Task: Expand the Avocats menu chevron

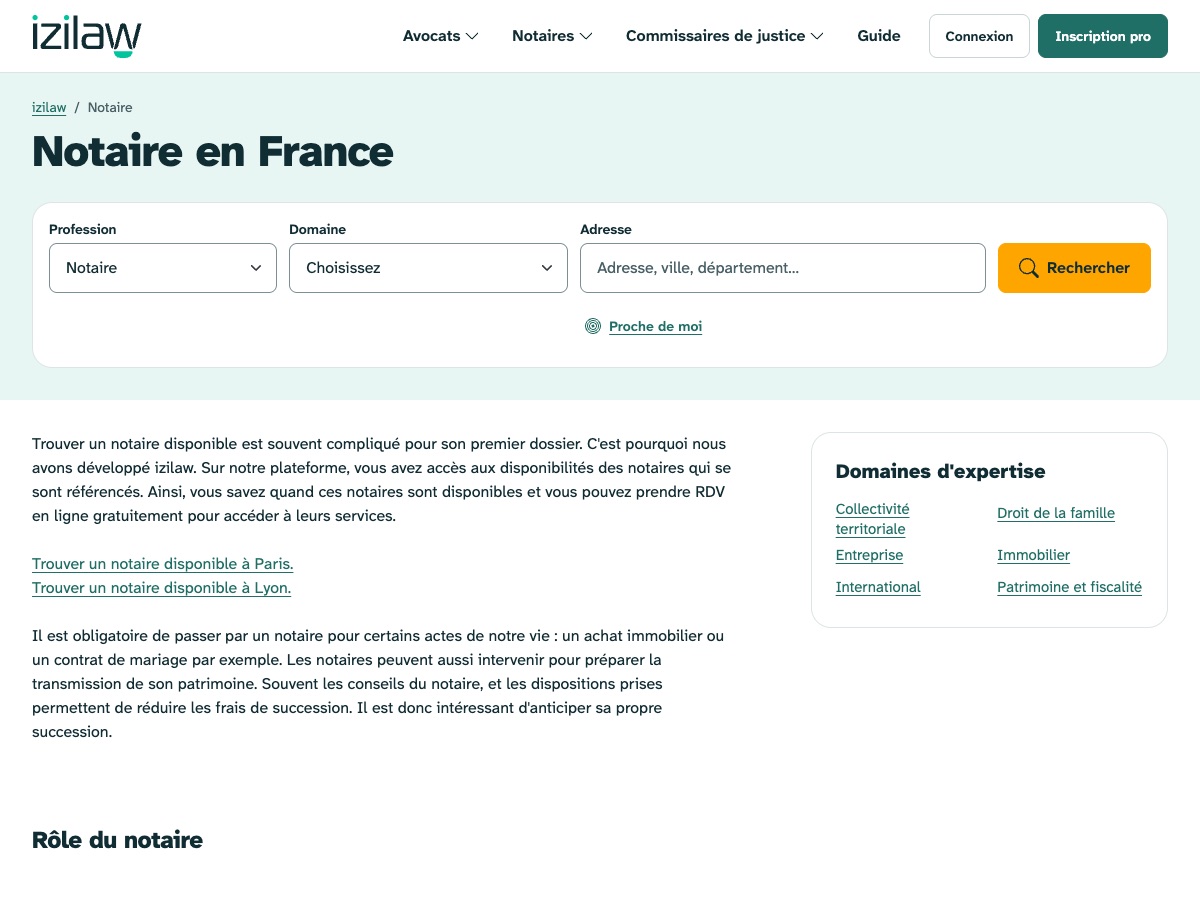Action: (472, 36)
